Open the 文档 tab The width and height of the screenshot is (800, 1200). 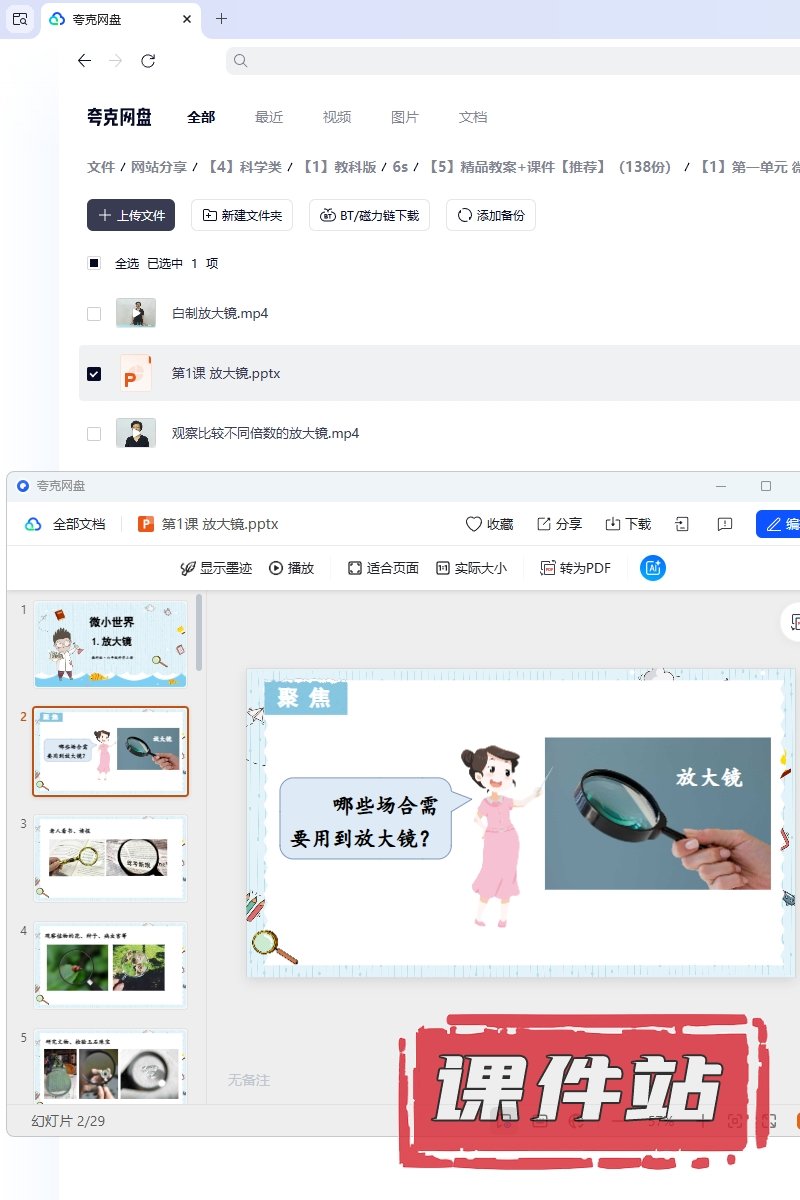473,117
